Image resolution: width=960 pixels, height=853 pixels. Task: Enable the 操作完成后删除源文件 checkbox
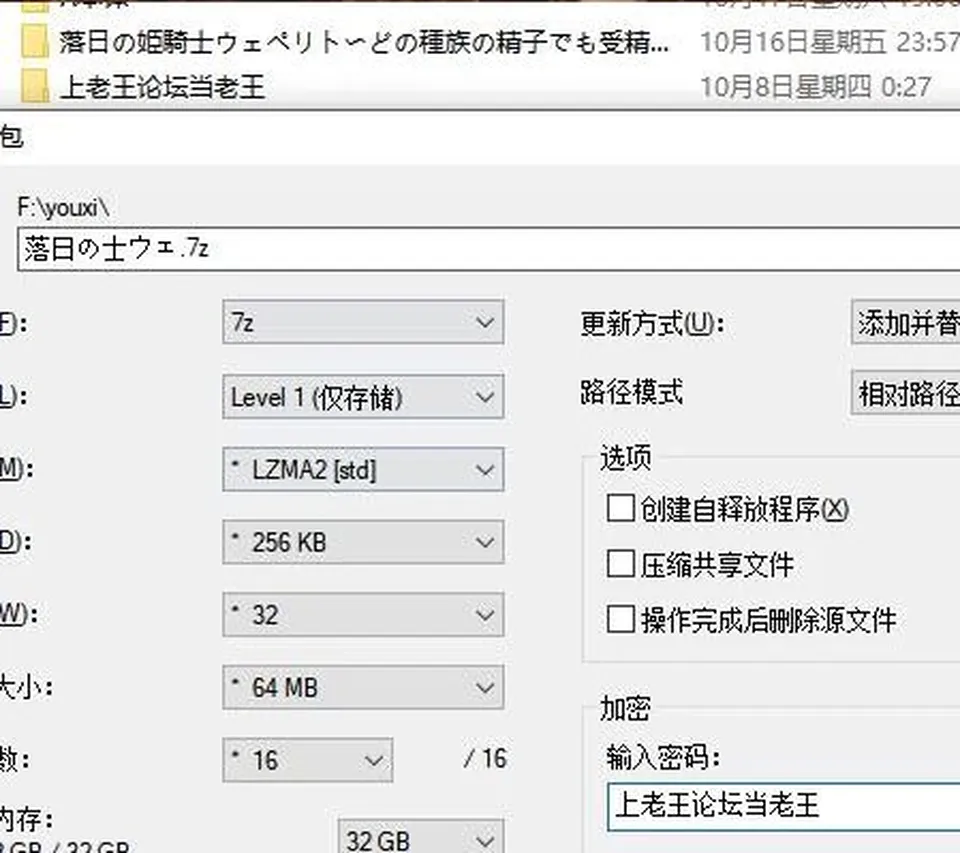click(x=620, y=619)
